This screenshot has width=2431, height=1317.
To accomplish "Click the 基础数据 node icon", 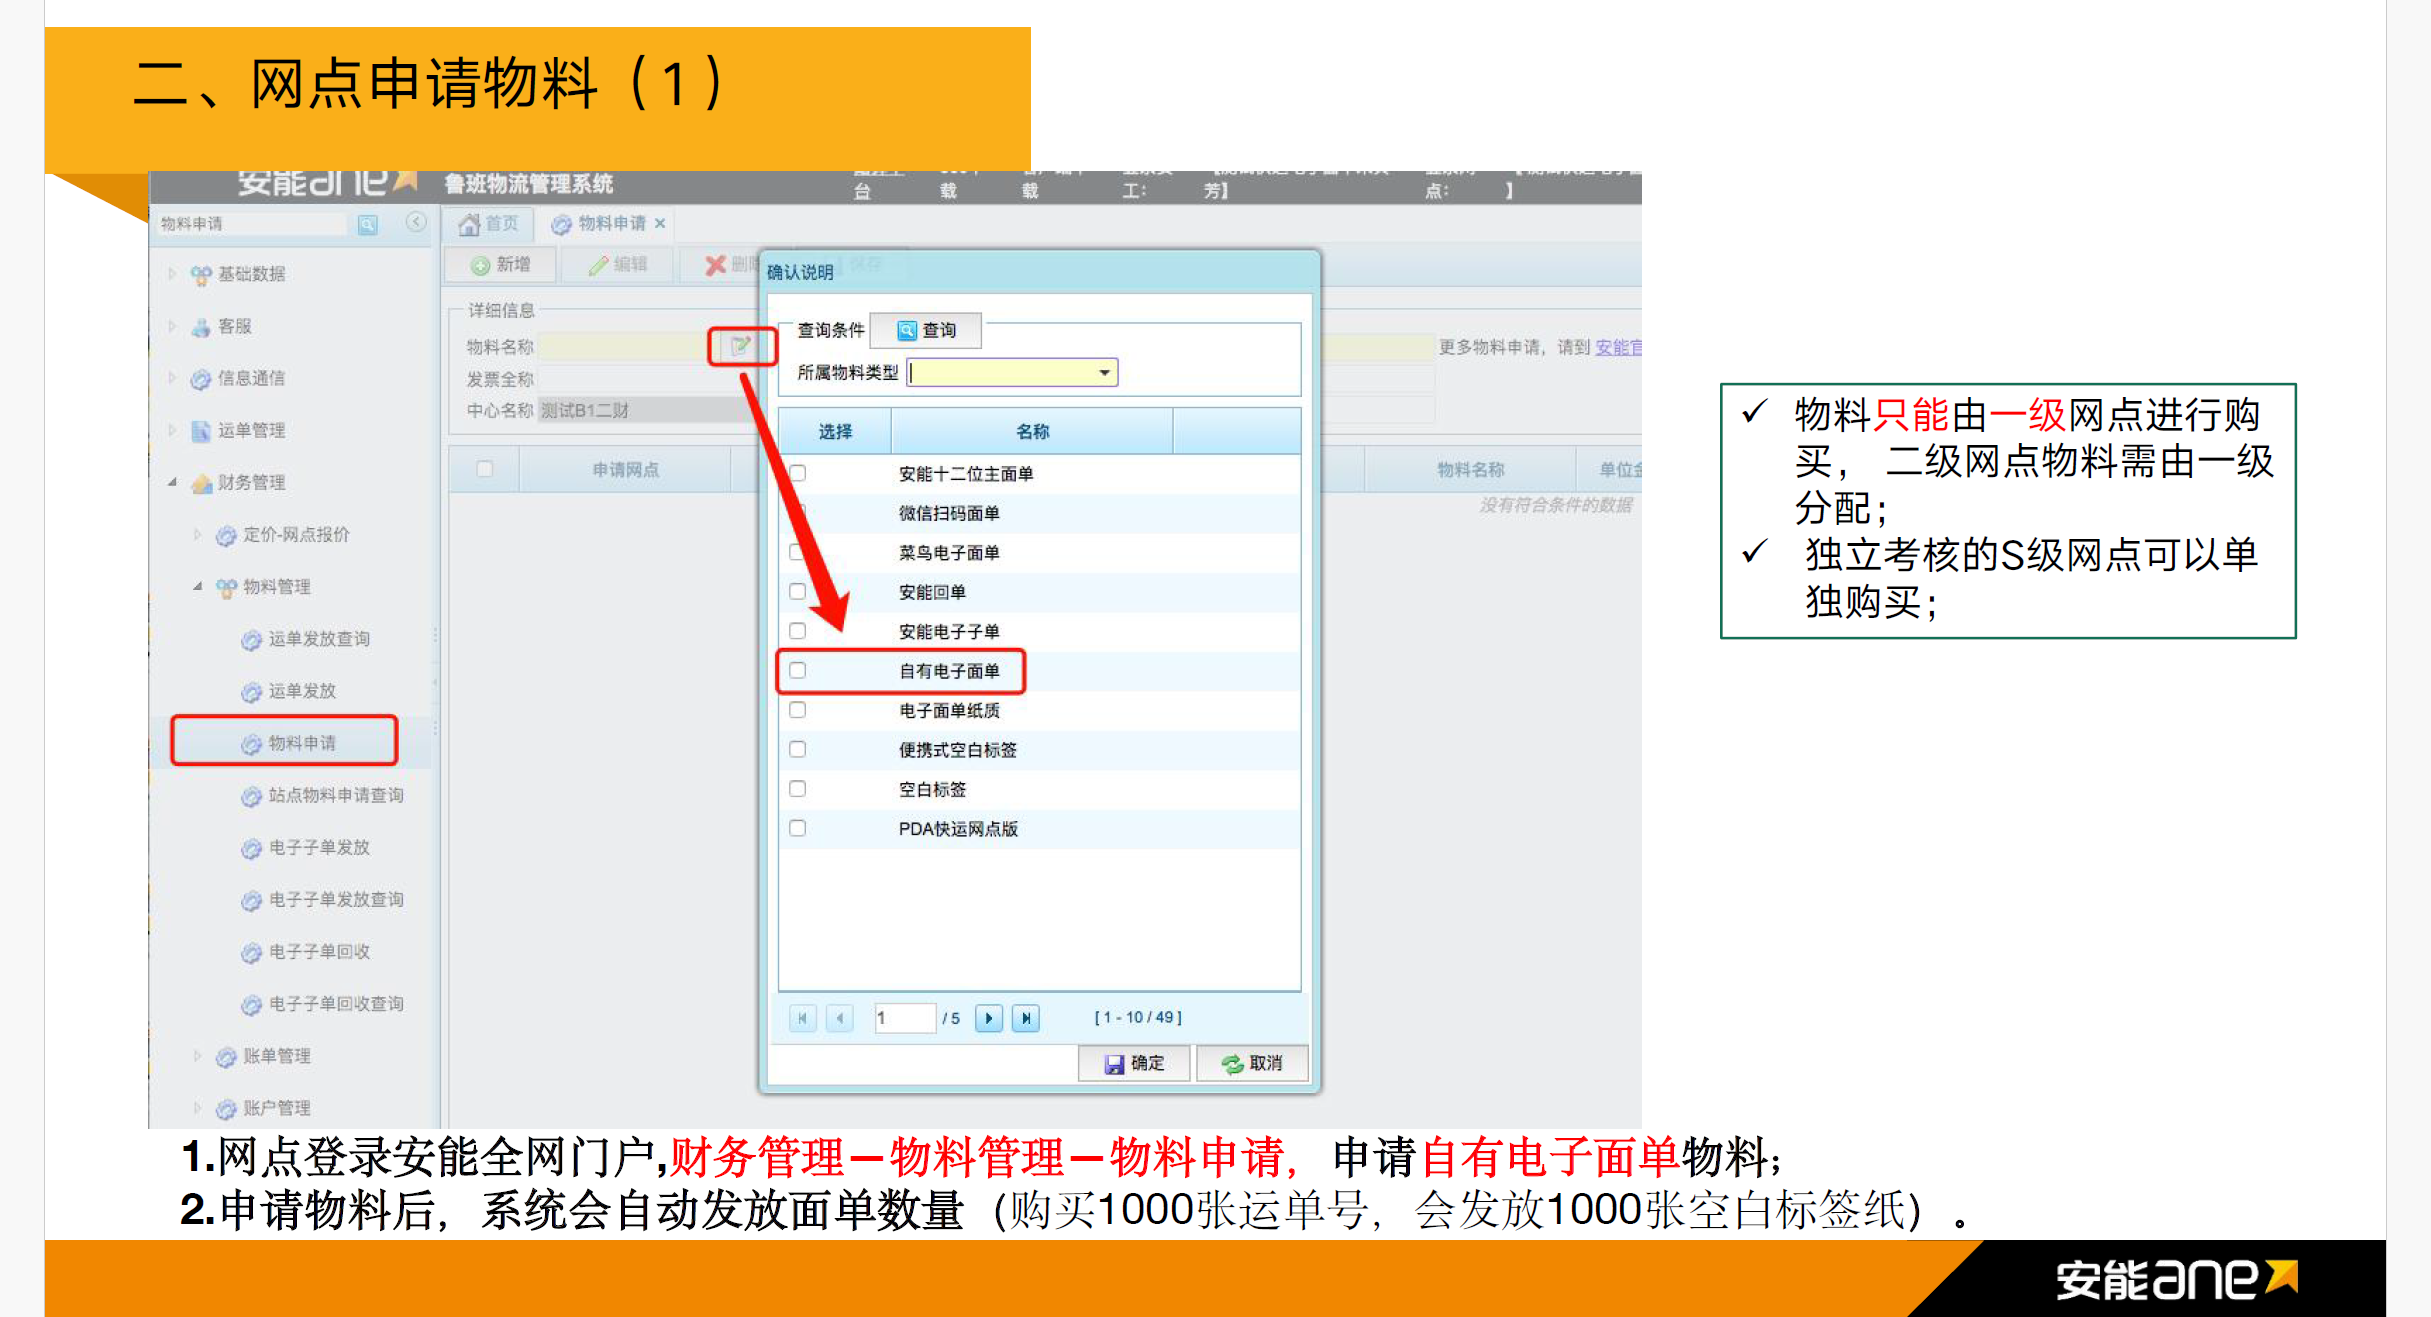I will [x=201, y=275].
